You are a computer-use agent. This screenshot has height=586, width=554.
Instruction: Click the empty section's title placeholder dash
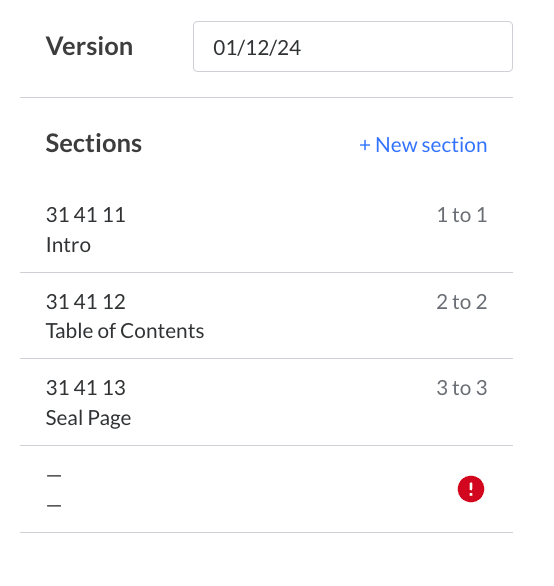click(x=54, y=506)
